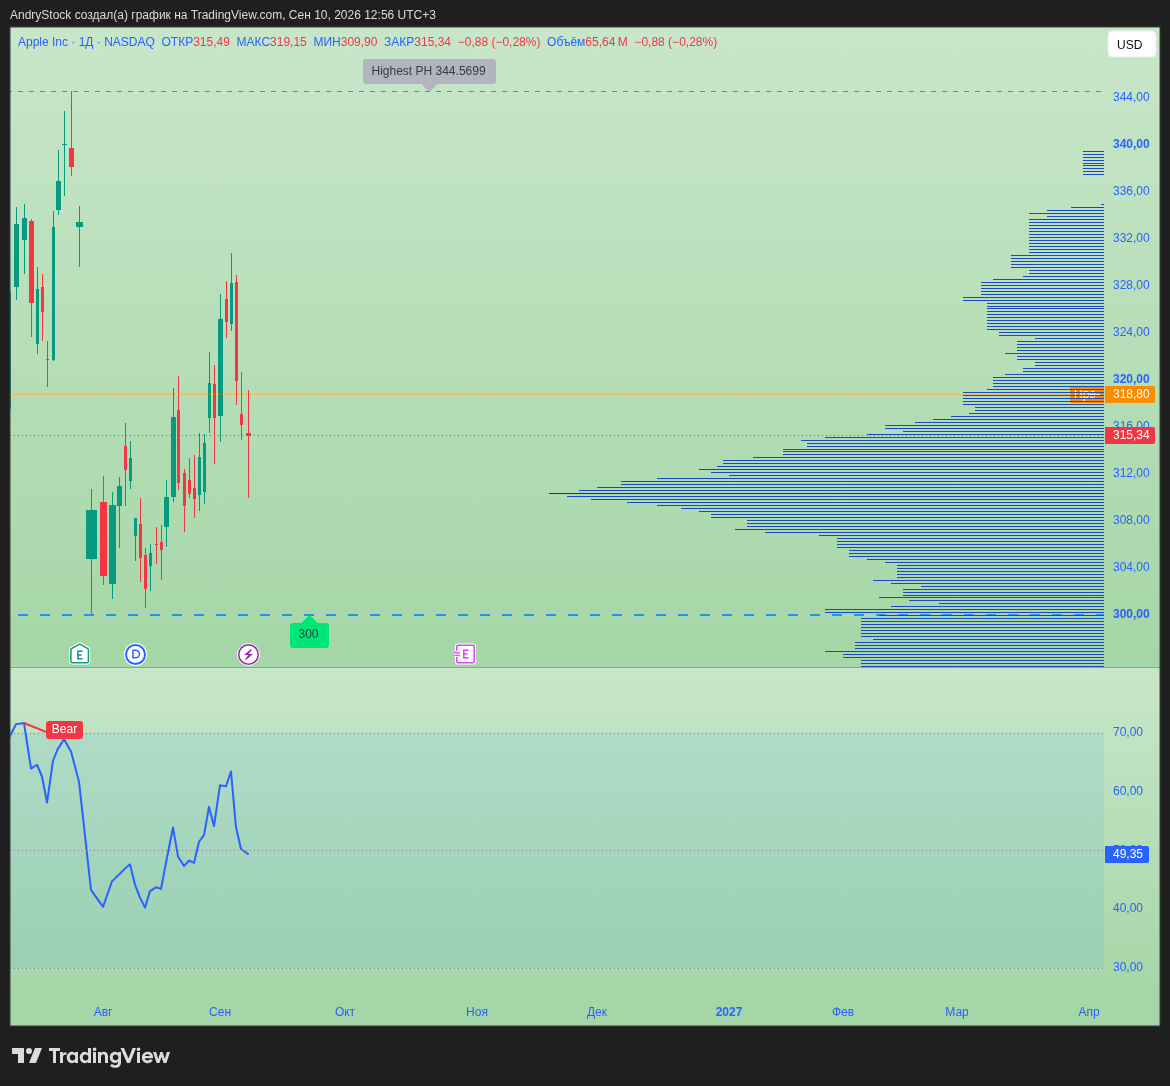Image resolution: width=1170 pixels, height=1086 pixels.
Task: Select the pink future earnings E icon
Action: tap(464, 655)
